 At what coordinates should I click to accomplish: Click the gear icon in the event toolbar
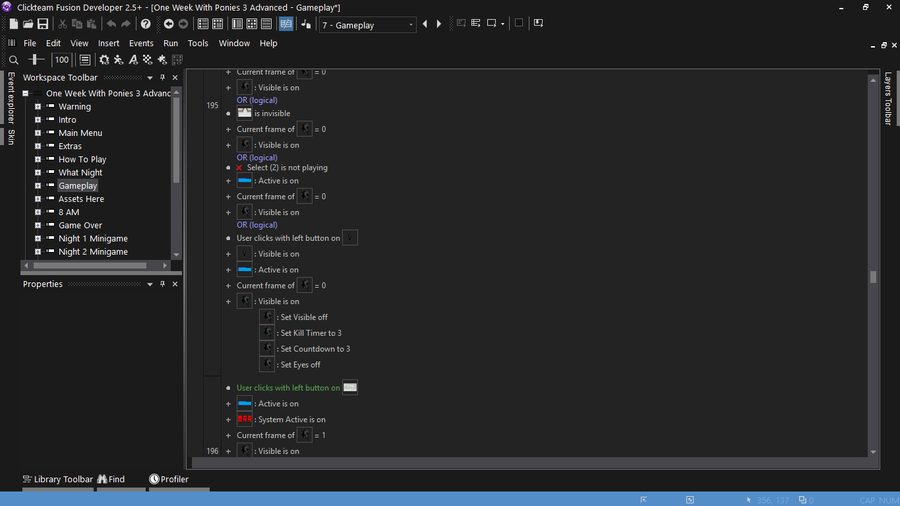click(x=104, y=60)
